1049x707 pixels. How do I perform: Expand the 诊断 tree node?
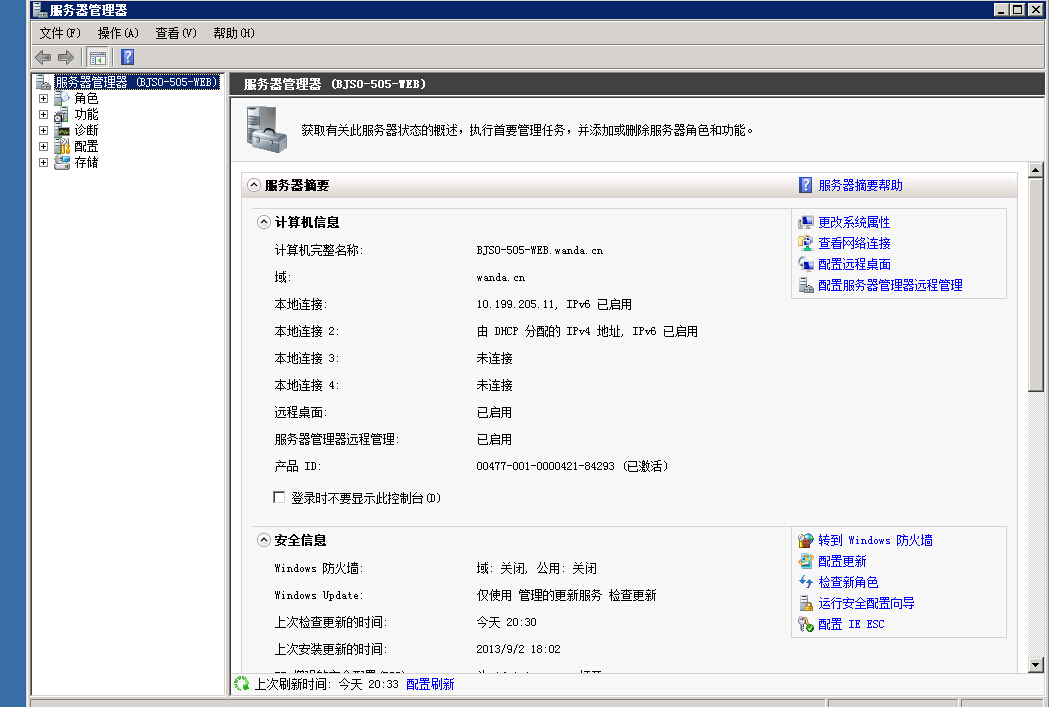(43, 130)
